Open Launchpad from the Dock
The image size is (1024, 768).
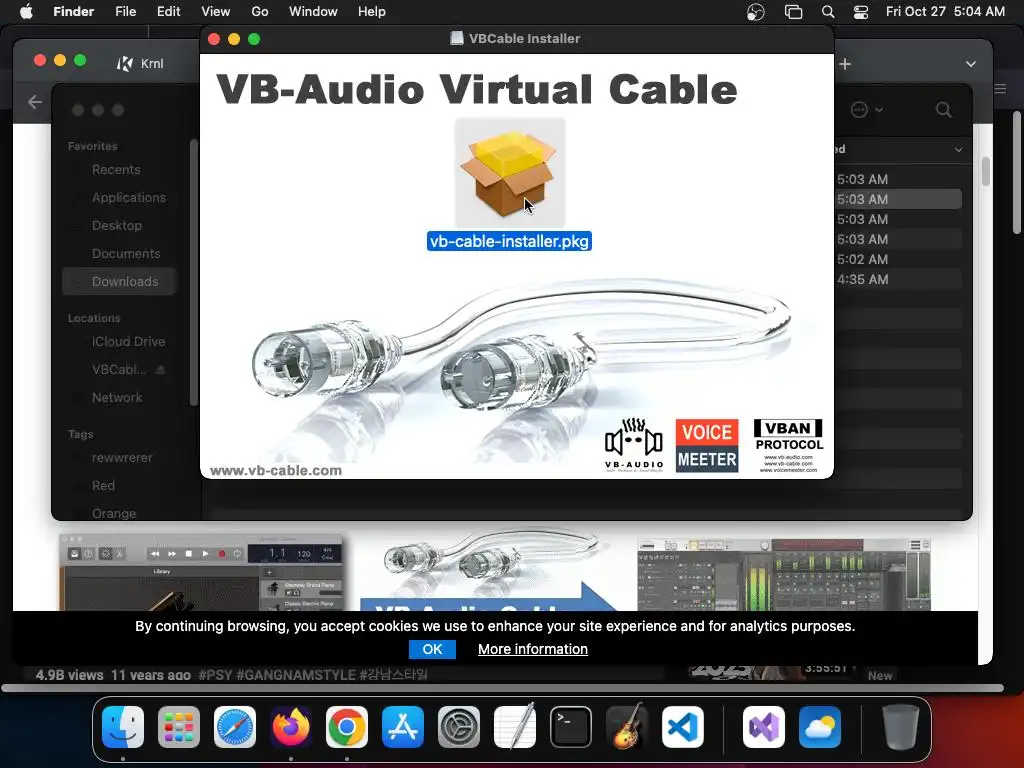[x=179, y=727]
